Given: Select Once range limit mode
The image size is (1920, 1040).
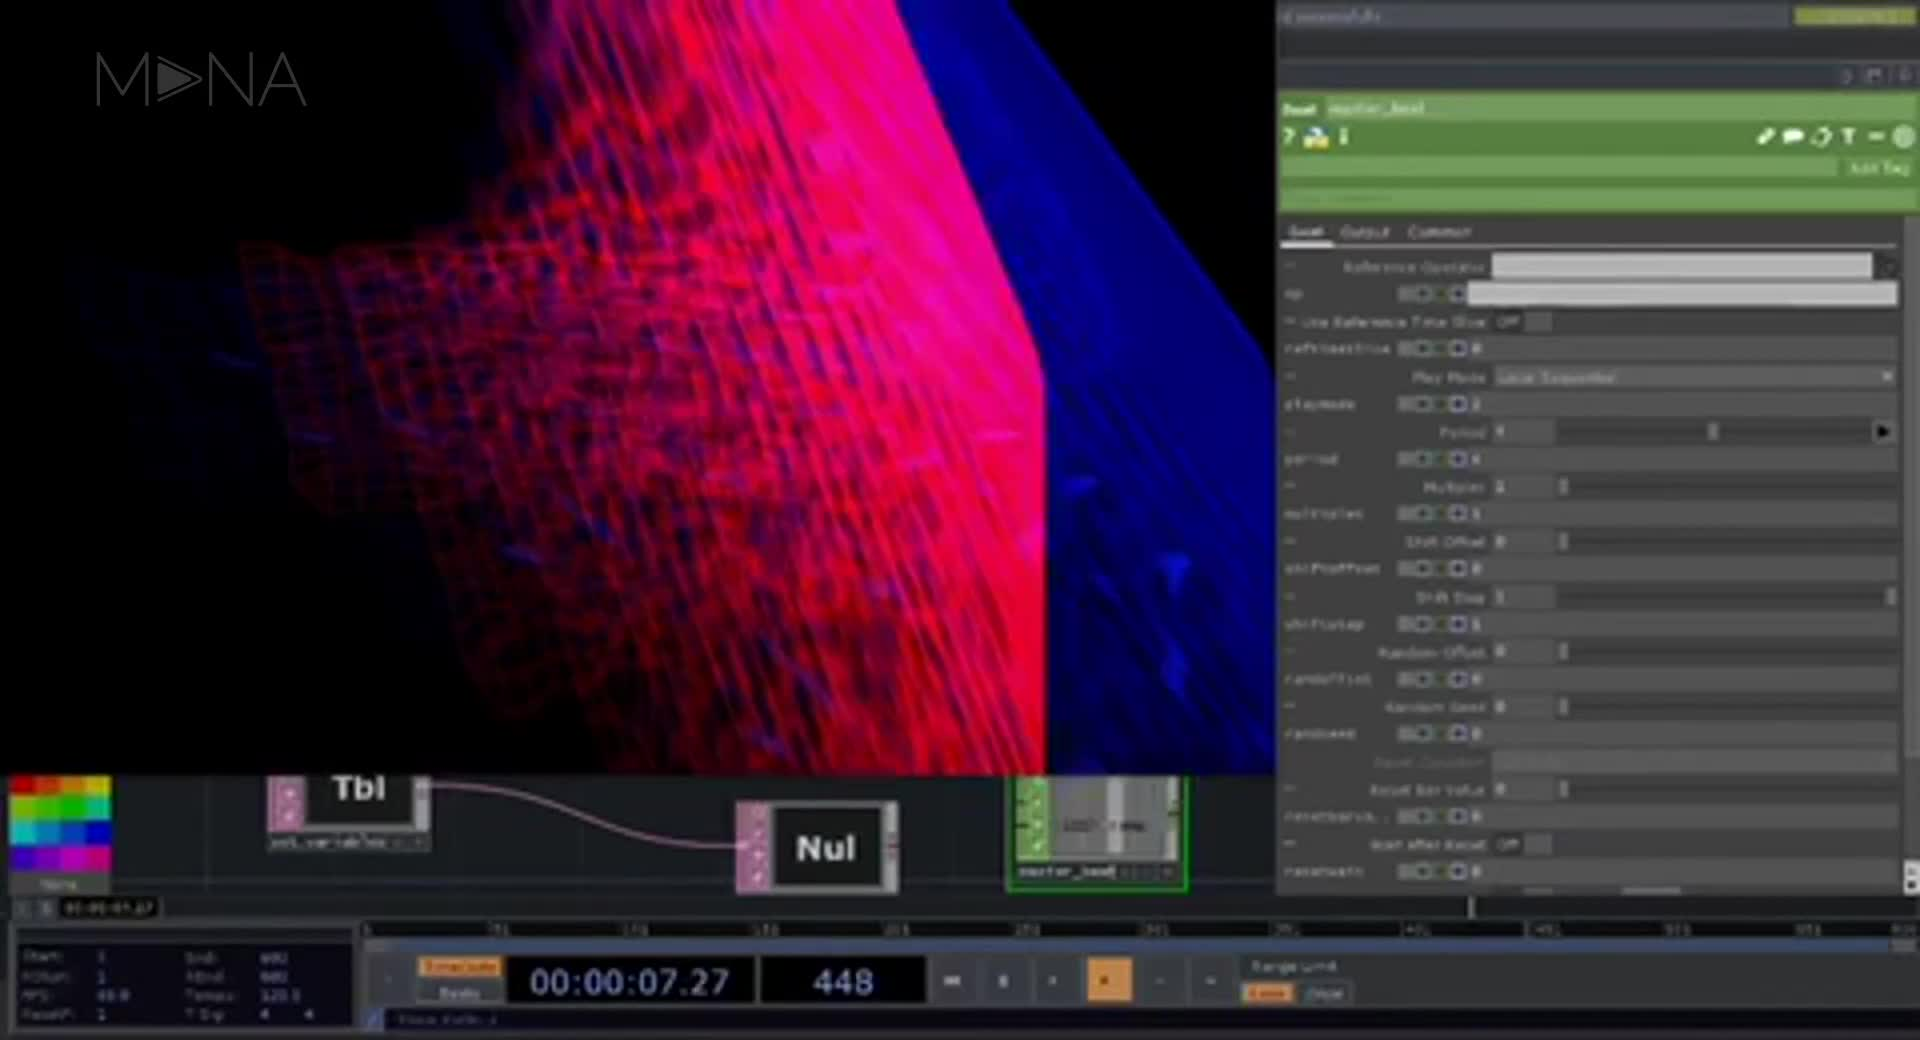Looking at the screenshot, I should [1324, 993].
